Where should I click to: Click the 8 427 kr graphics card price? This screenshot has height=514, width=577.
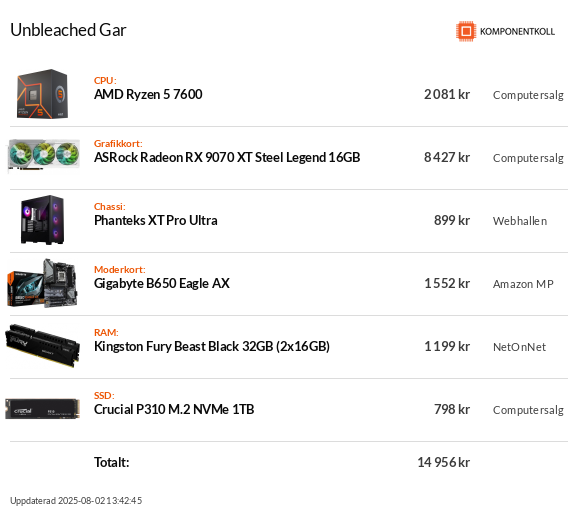tap(447, 157)
